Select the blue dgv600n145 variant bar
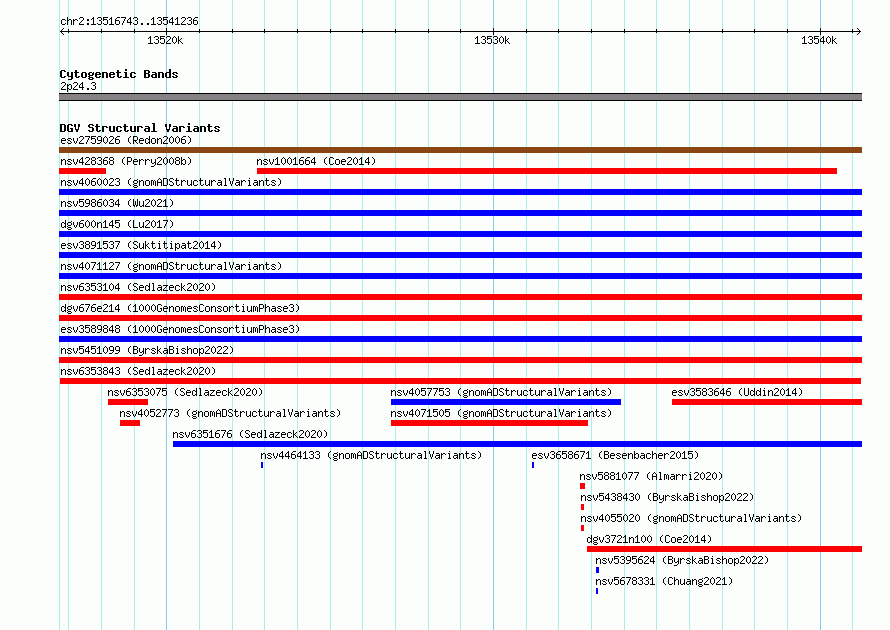Viewport: 890px width, 630px height. (460, 234)
